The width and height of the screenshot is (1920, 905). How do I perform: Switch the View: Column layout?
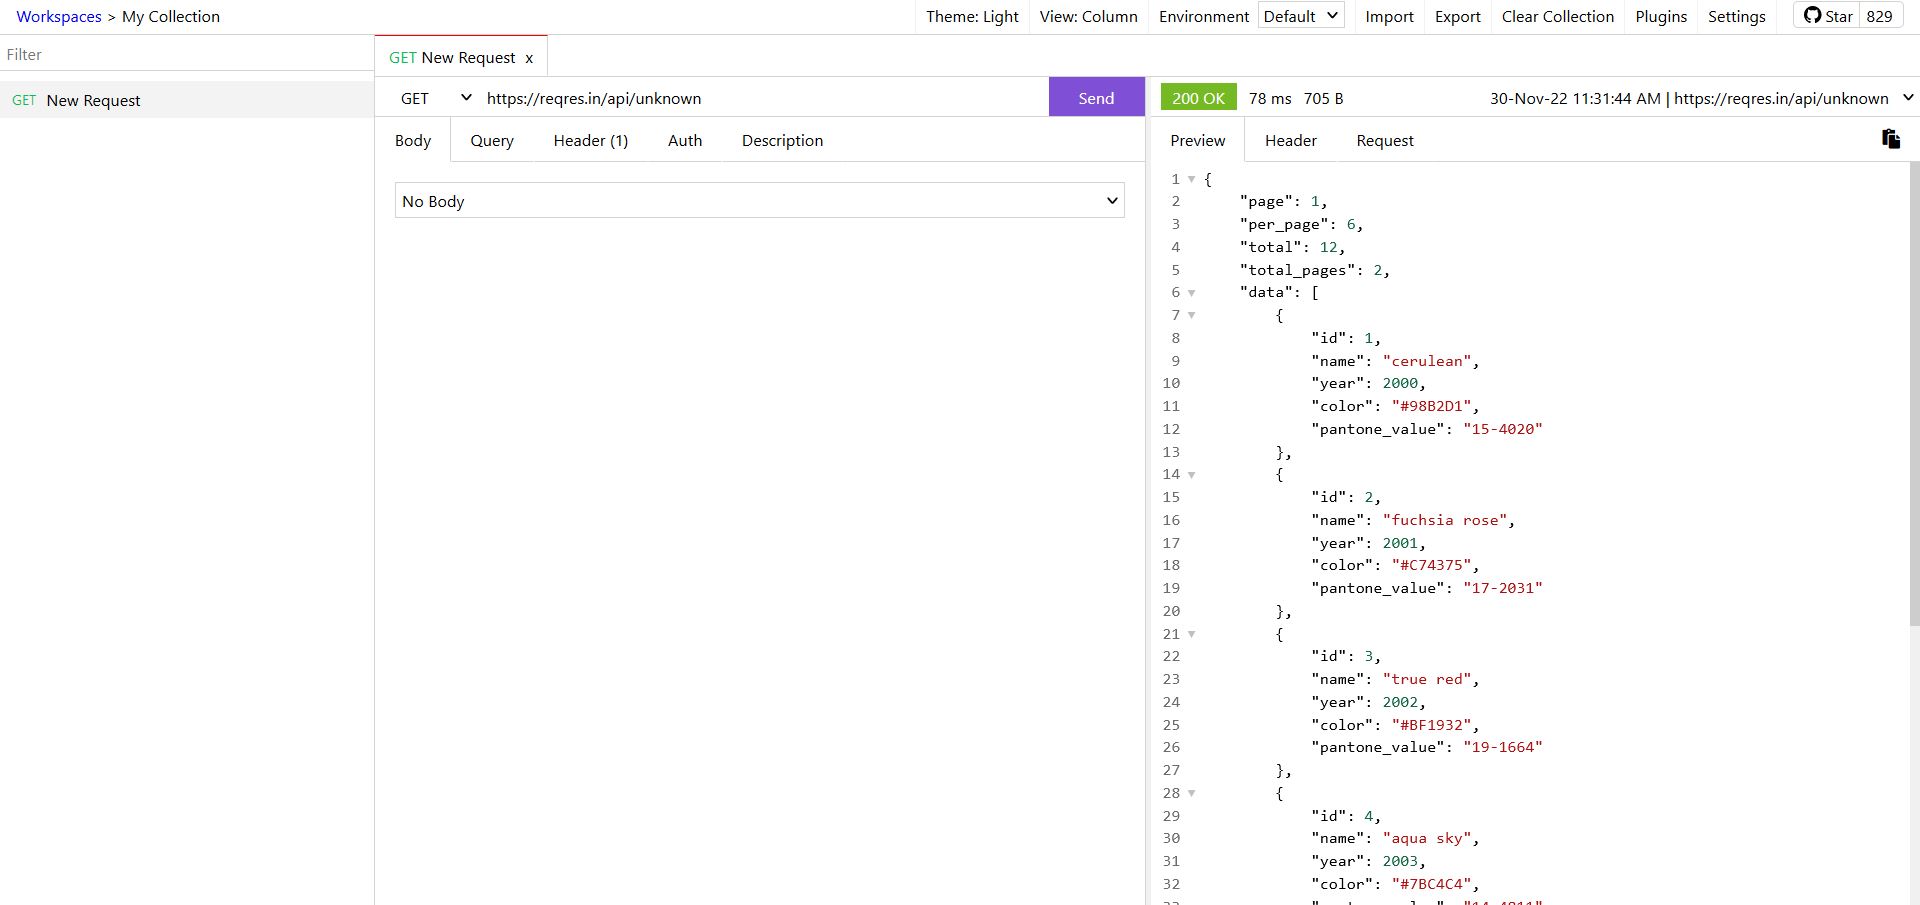coord(1088,16)
